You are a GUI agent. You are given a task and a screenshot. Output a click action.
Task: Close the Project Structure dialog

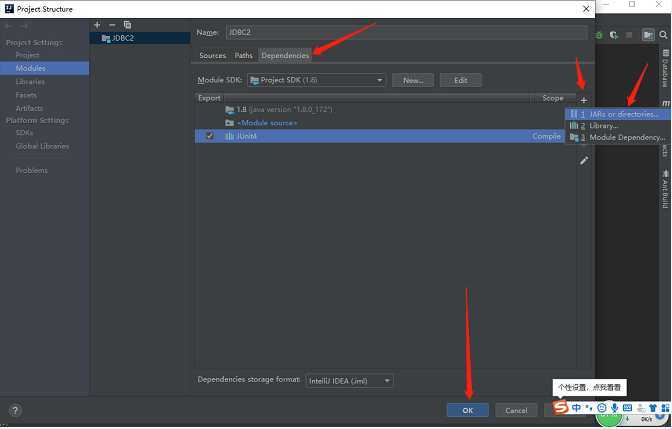pos(586,9)
